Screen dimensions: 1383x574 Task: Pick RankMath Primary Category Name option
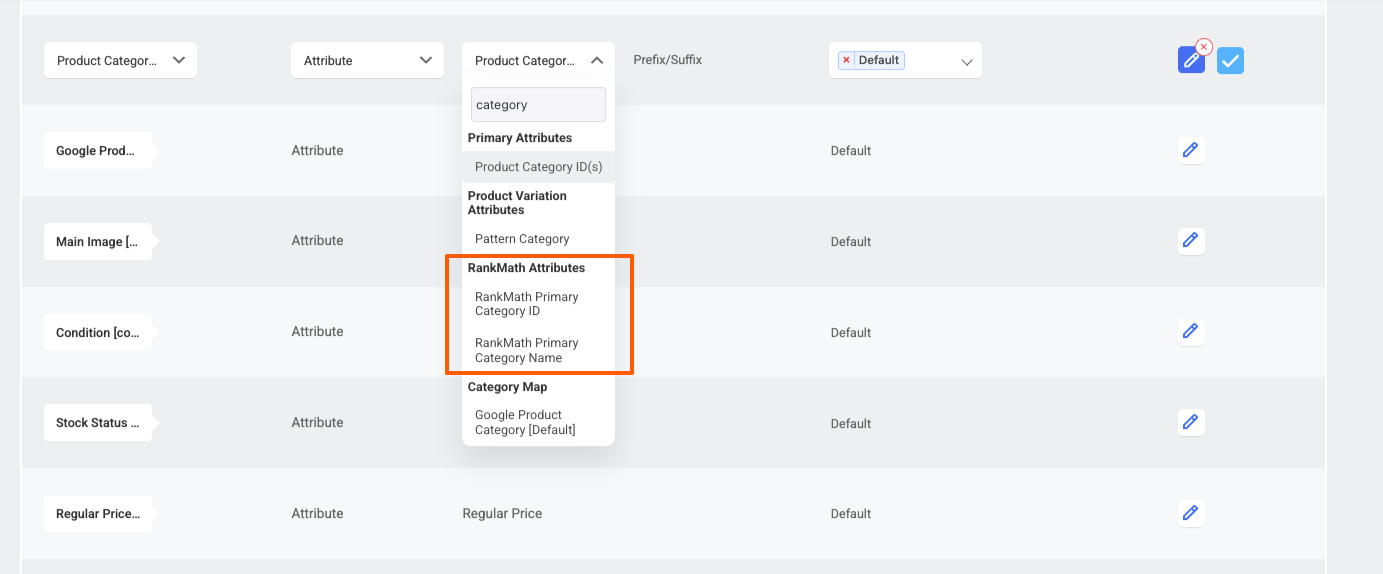(x=527, y=350)
